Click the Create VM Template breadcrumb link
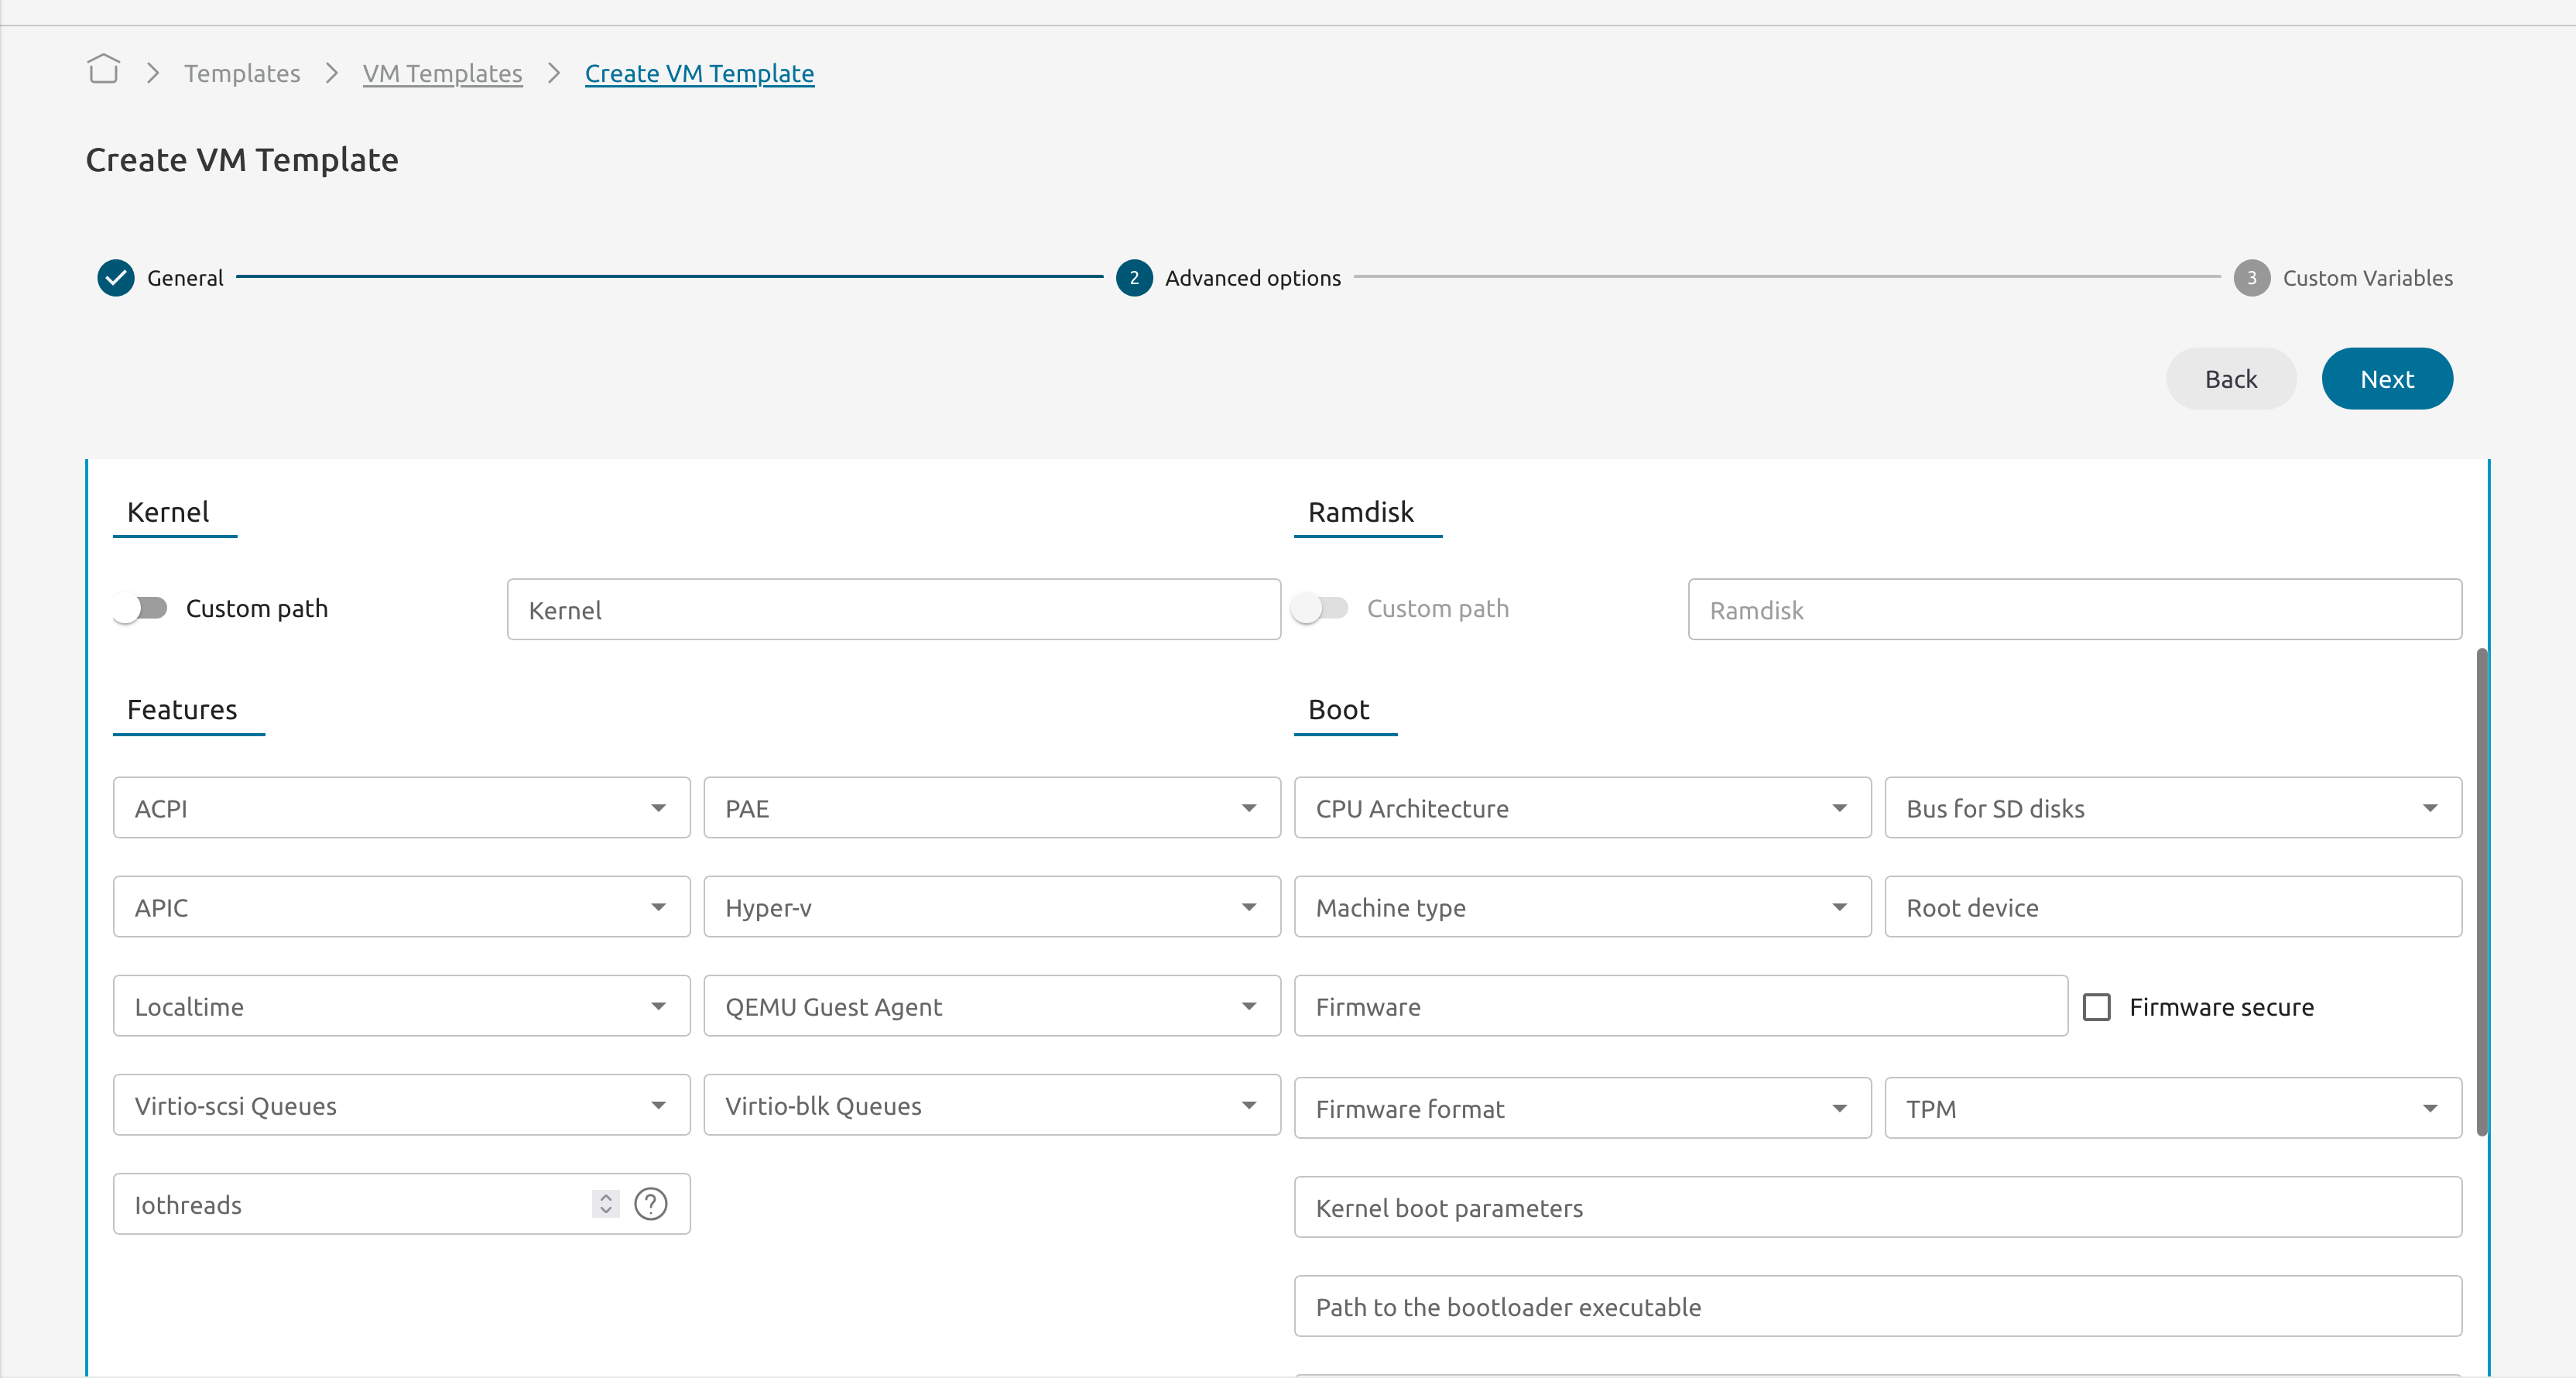 coord(699,73)
